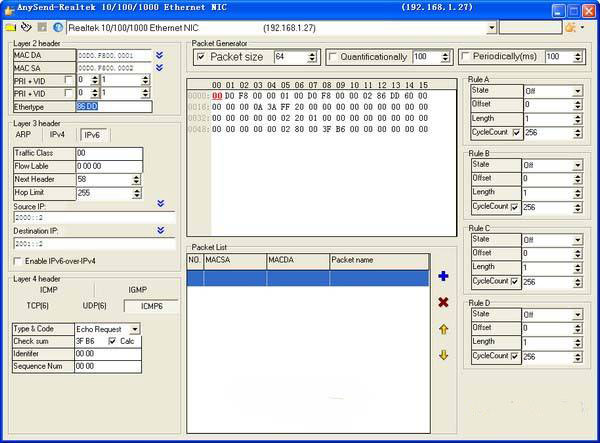Click the yellow folder icon in the toolbar
The image size is (600, 443).
[10, 28]
